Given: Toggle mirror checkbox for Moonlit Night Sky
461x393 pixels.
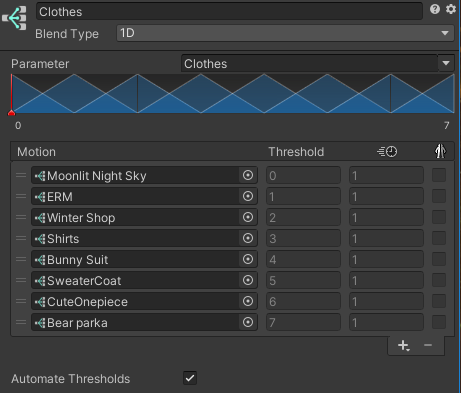Looking at the screenshot, I should pos(439,175).
